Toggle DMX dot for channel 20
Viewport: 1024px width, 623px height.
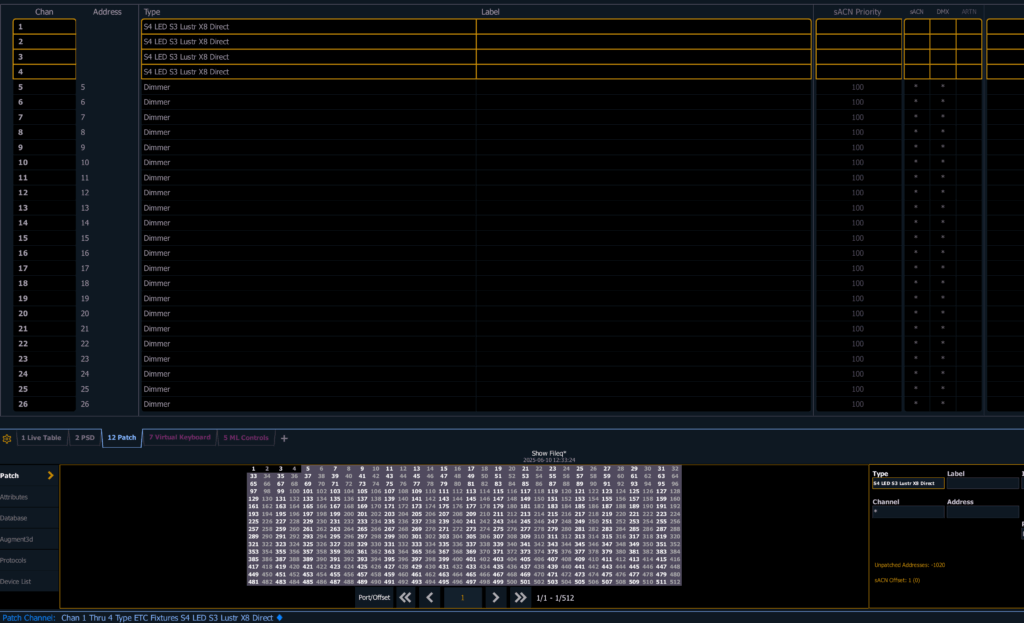point(942,313)
